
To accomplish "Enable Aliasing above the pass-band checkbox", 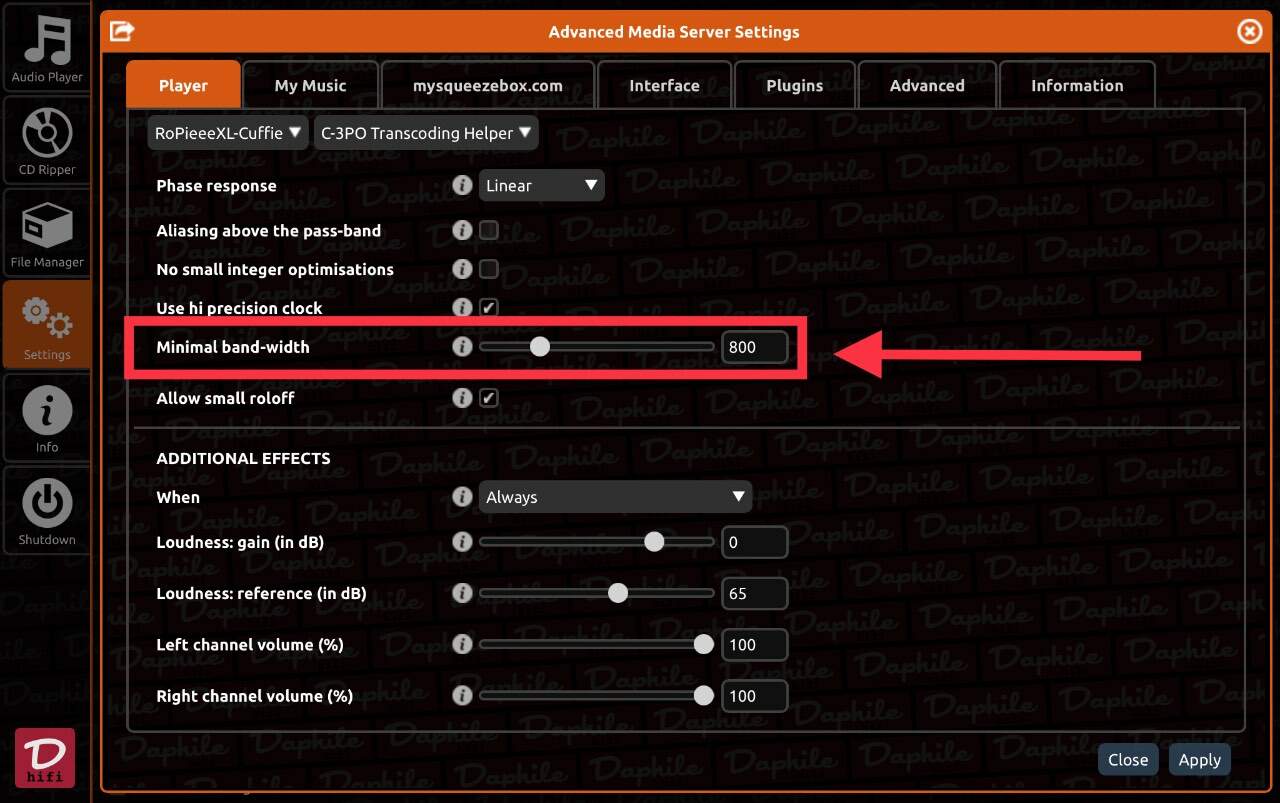I will click(489, 230).
